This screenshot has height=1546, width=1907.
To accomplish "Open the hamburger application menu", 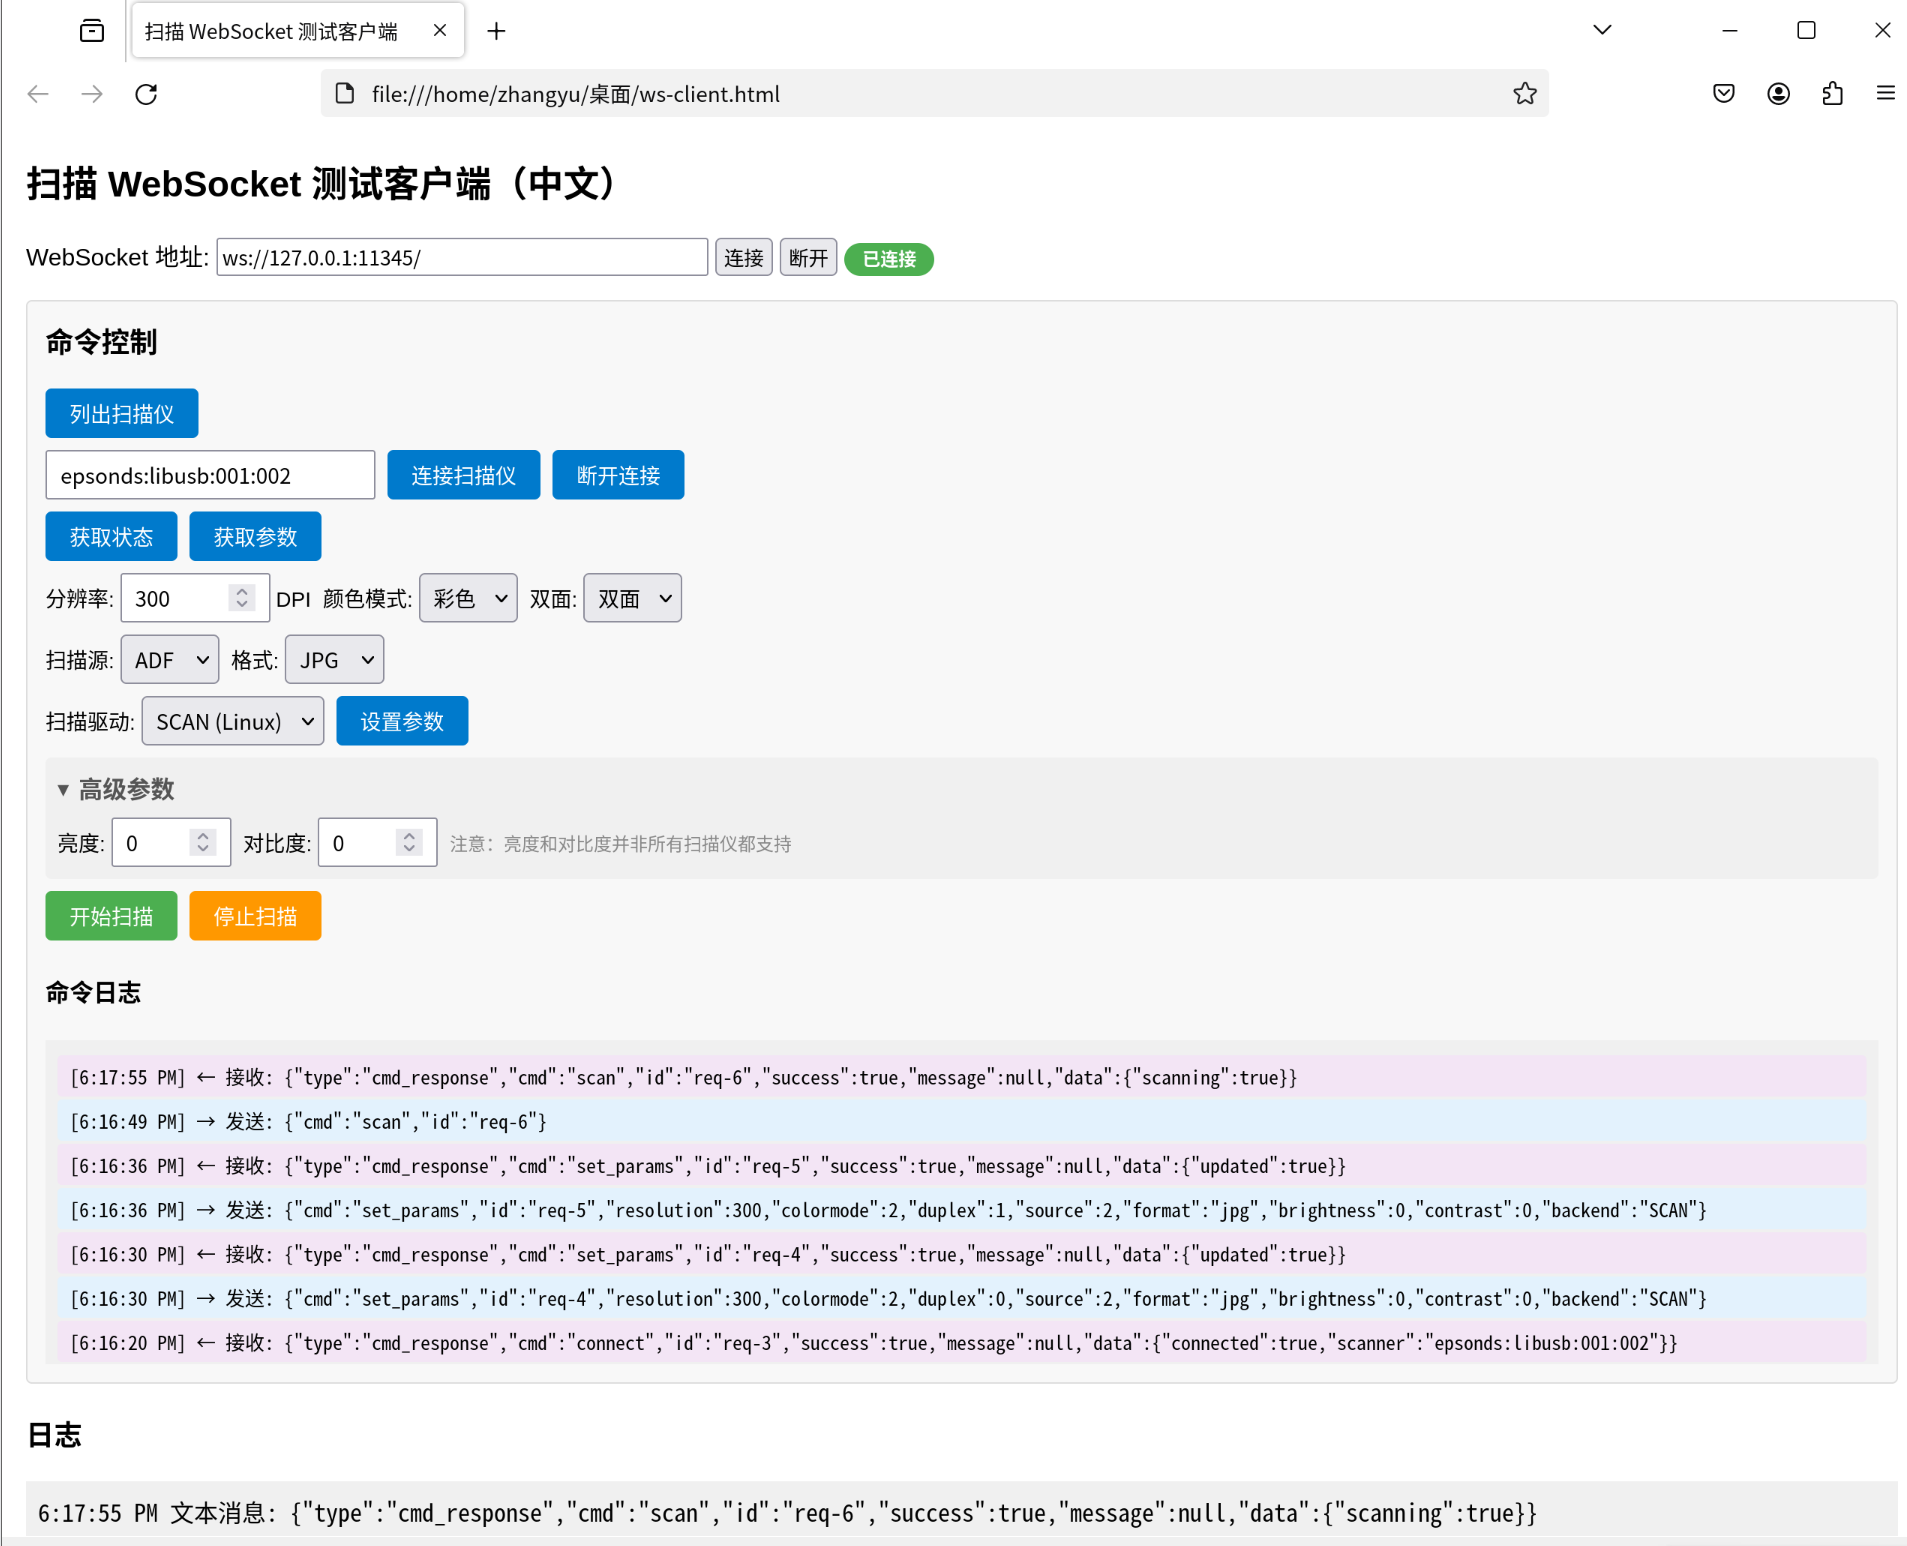I will (1885, 94).
